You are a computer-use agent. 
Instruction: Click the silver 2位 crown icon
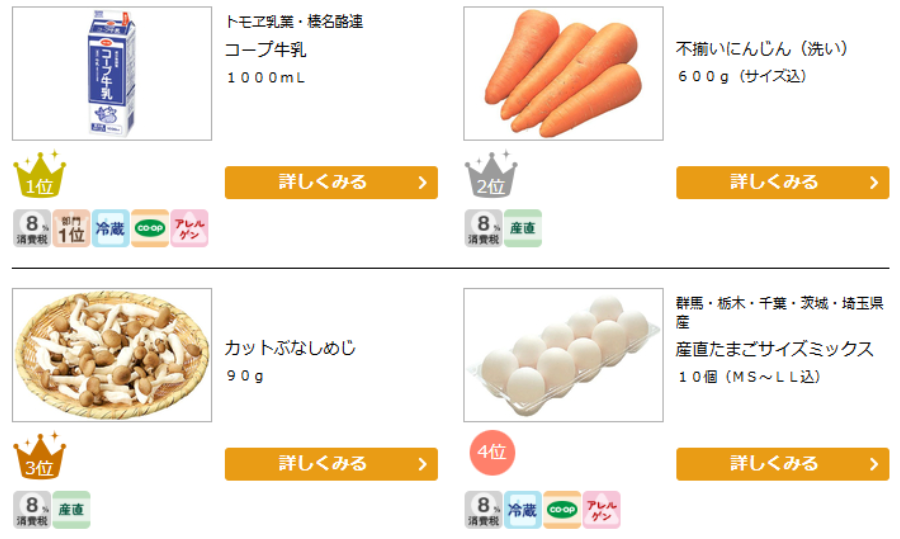point(491,175)
